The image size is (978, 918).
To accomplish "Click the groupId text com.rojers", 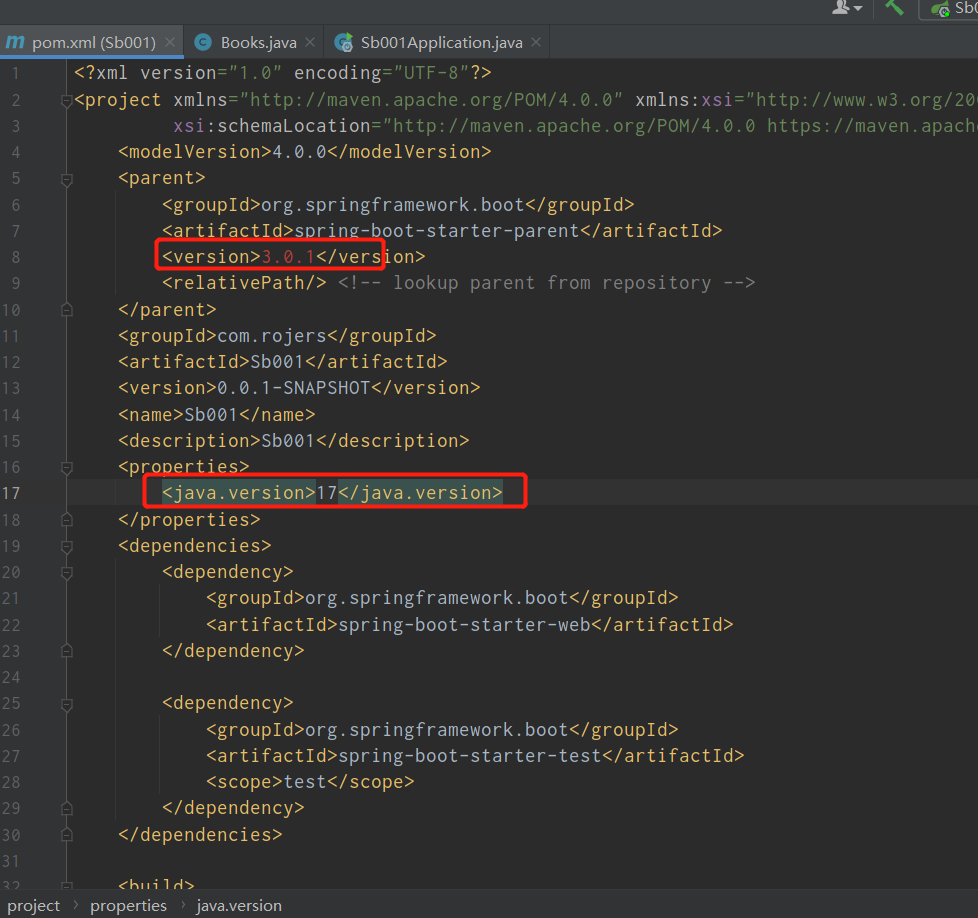I will point(272,336).
